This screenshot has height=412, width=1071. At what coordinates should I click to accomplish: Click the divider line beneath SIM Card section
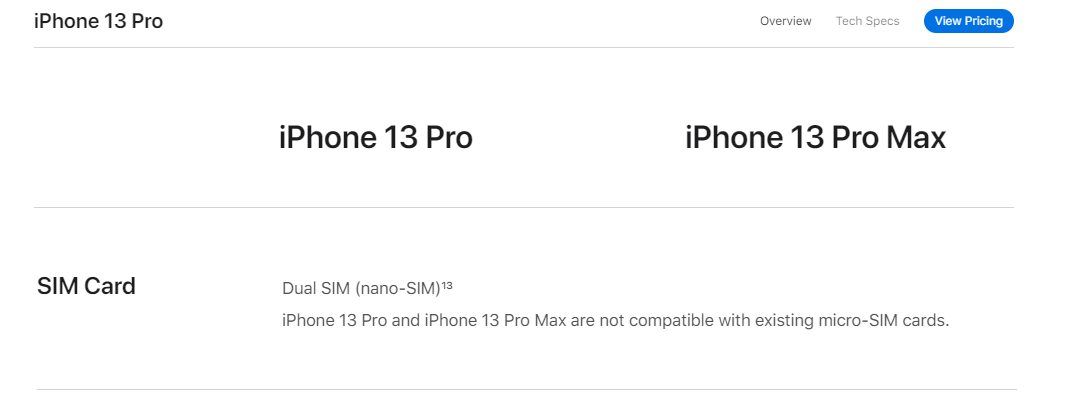click(x=527, y=389)
